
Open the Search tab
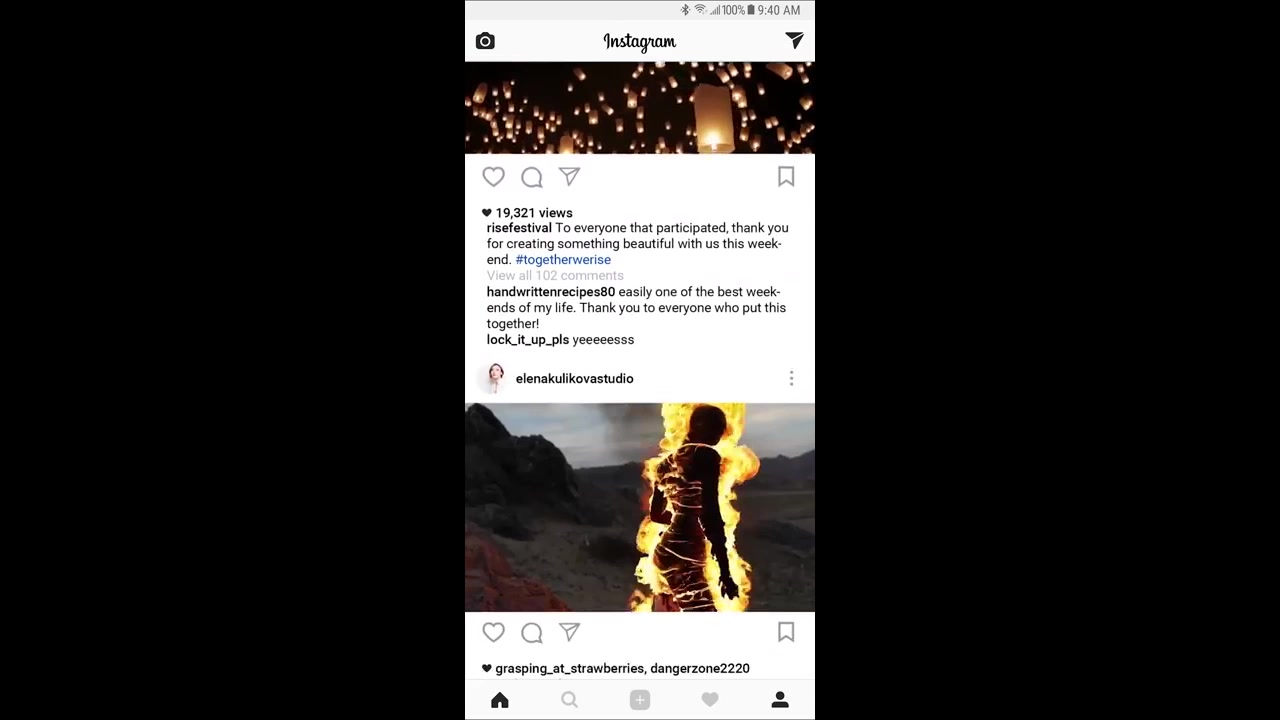(x=569, y=700)
